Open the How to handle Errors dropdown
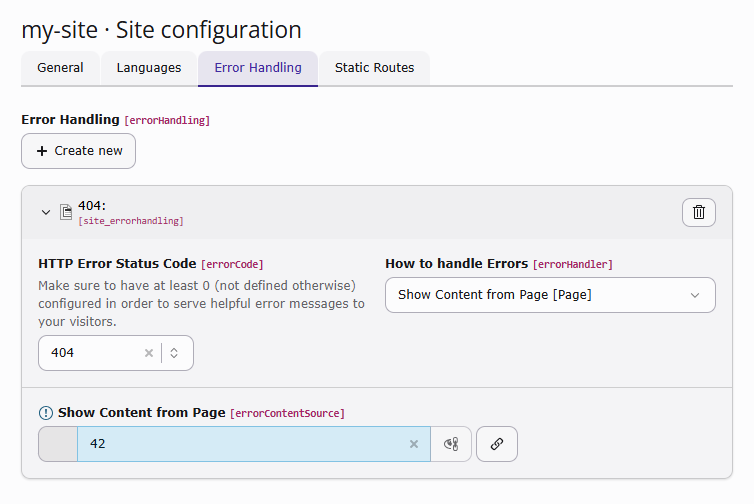 click(550, 295)
